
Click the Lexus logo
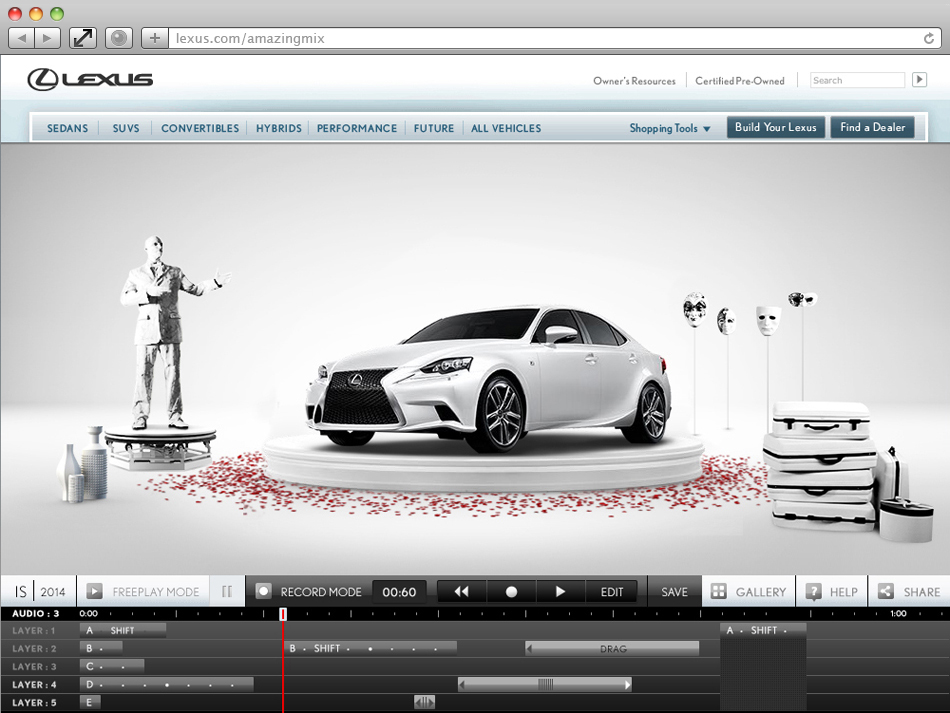pyautogui.click(x=90, y=80)
